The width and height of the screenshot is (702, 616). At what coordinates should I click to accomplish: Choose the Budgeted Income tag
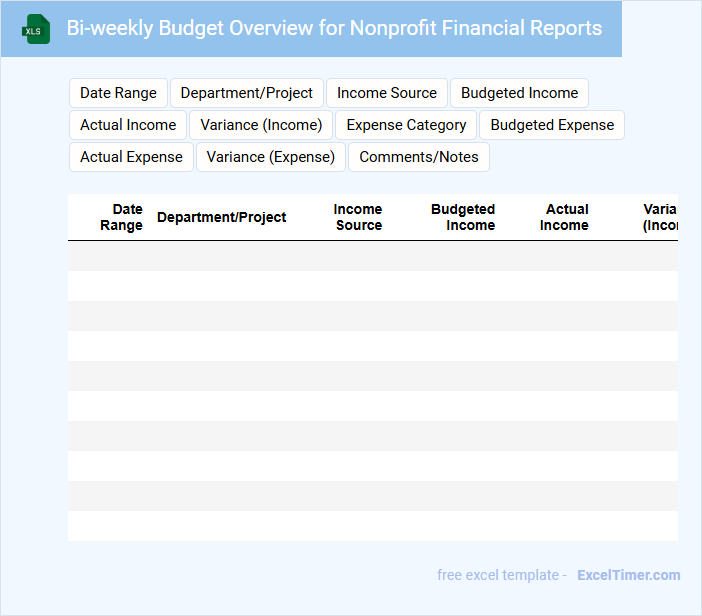(519, 93)
